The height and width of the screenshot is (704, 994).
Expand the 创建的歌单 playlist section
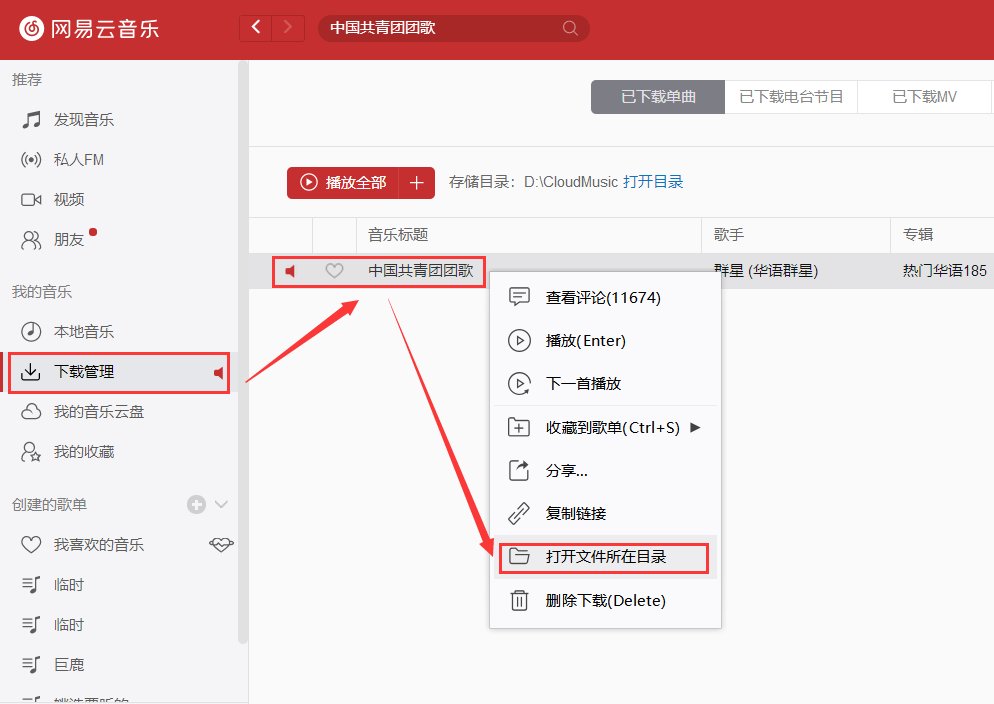(x=219, y=504)
